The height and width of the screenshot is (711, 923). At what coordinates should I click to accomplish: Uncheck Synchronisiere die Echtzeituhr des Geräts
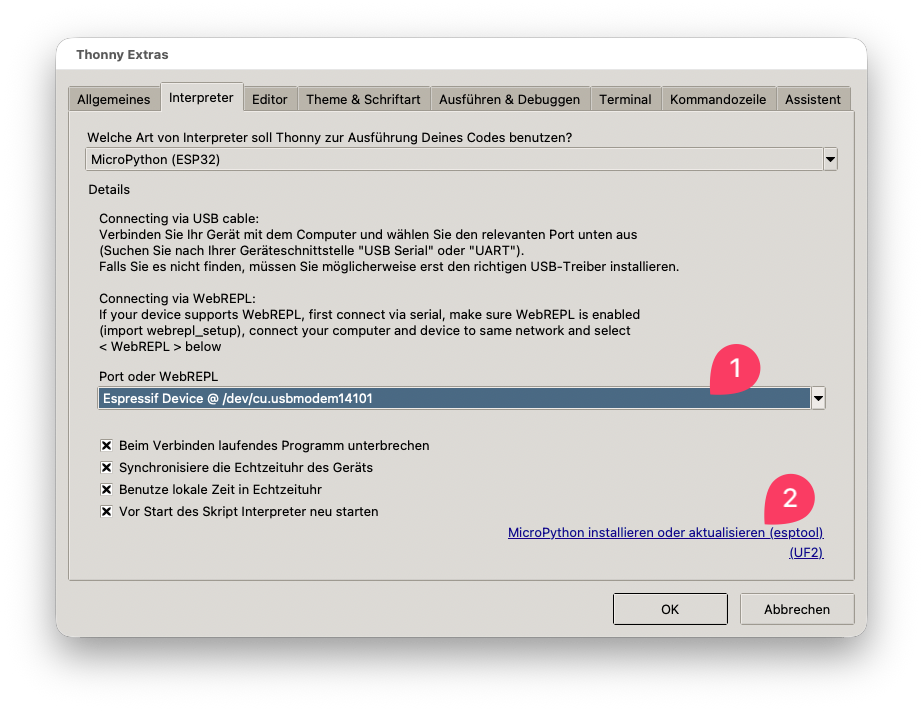(107, 467)
